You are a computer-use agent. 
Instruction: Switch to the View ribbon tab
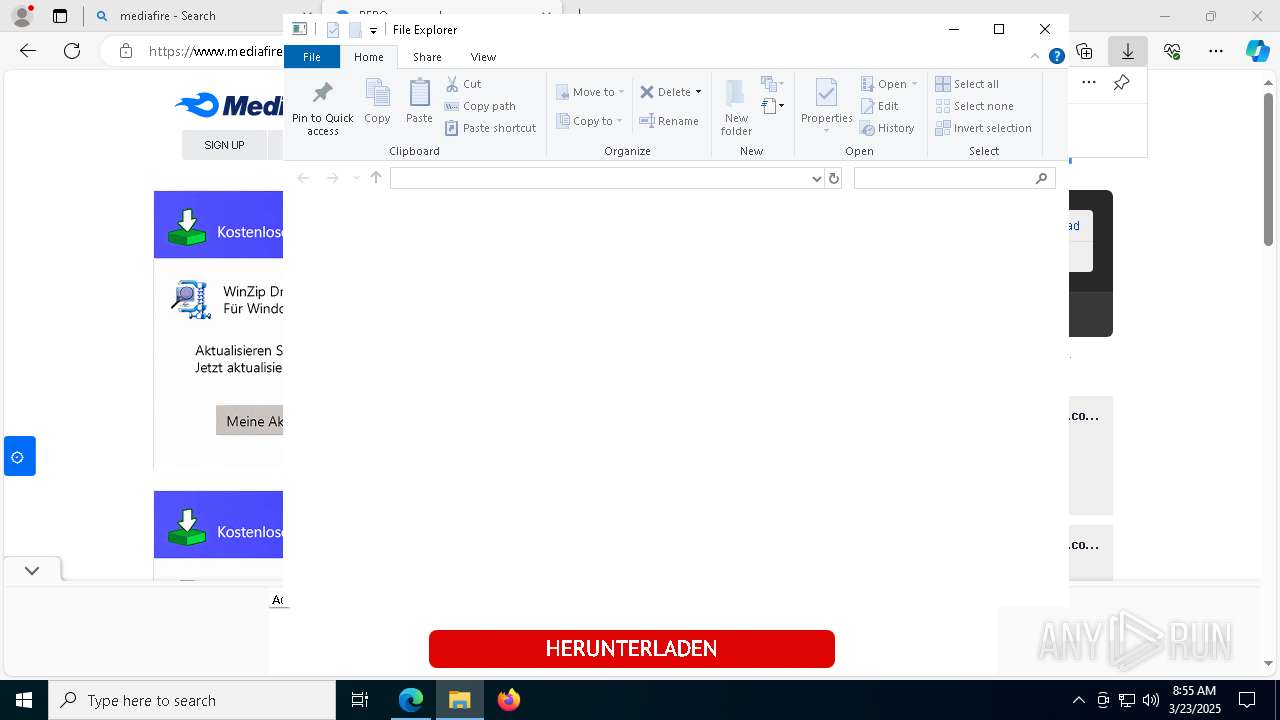(483, 57)
